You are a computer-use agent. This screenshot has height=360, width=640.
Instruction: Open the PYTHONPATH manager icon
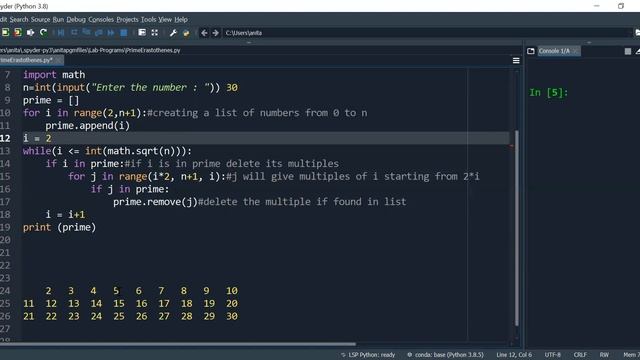tap(186, 33)
